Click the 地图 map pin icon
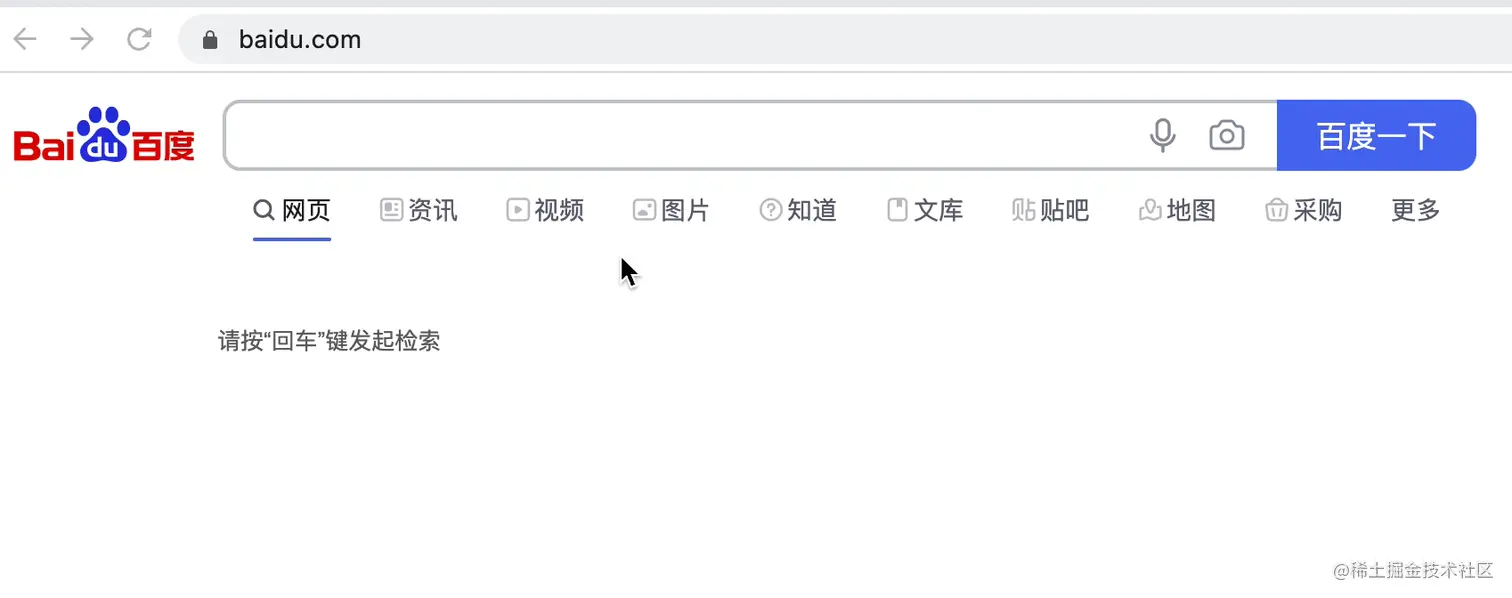The width and height of the screenshot is (1512, 598). [1150, 210]
